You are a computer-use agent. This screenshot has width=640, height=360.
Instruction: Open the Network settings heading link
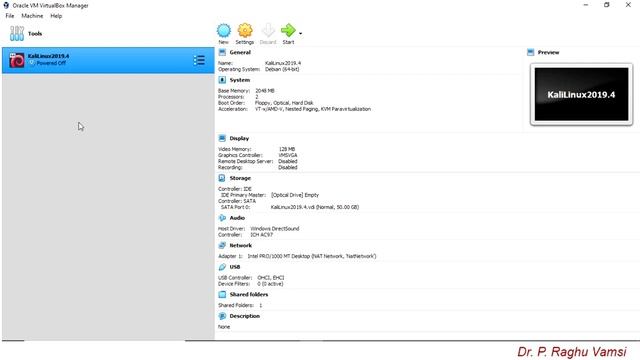click(x=240, y=245)
